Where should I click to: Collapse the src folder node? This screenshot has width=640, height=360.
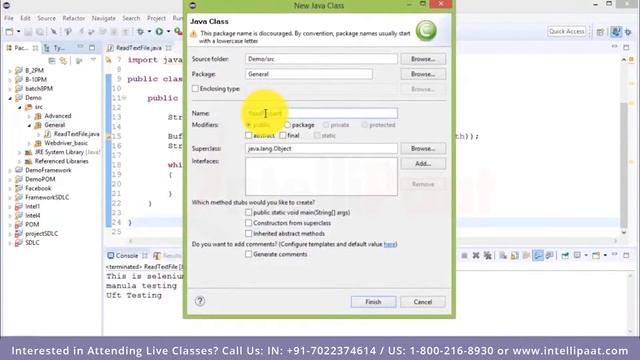[x=20, y=107]
